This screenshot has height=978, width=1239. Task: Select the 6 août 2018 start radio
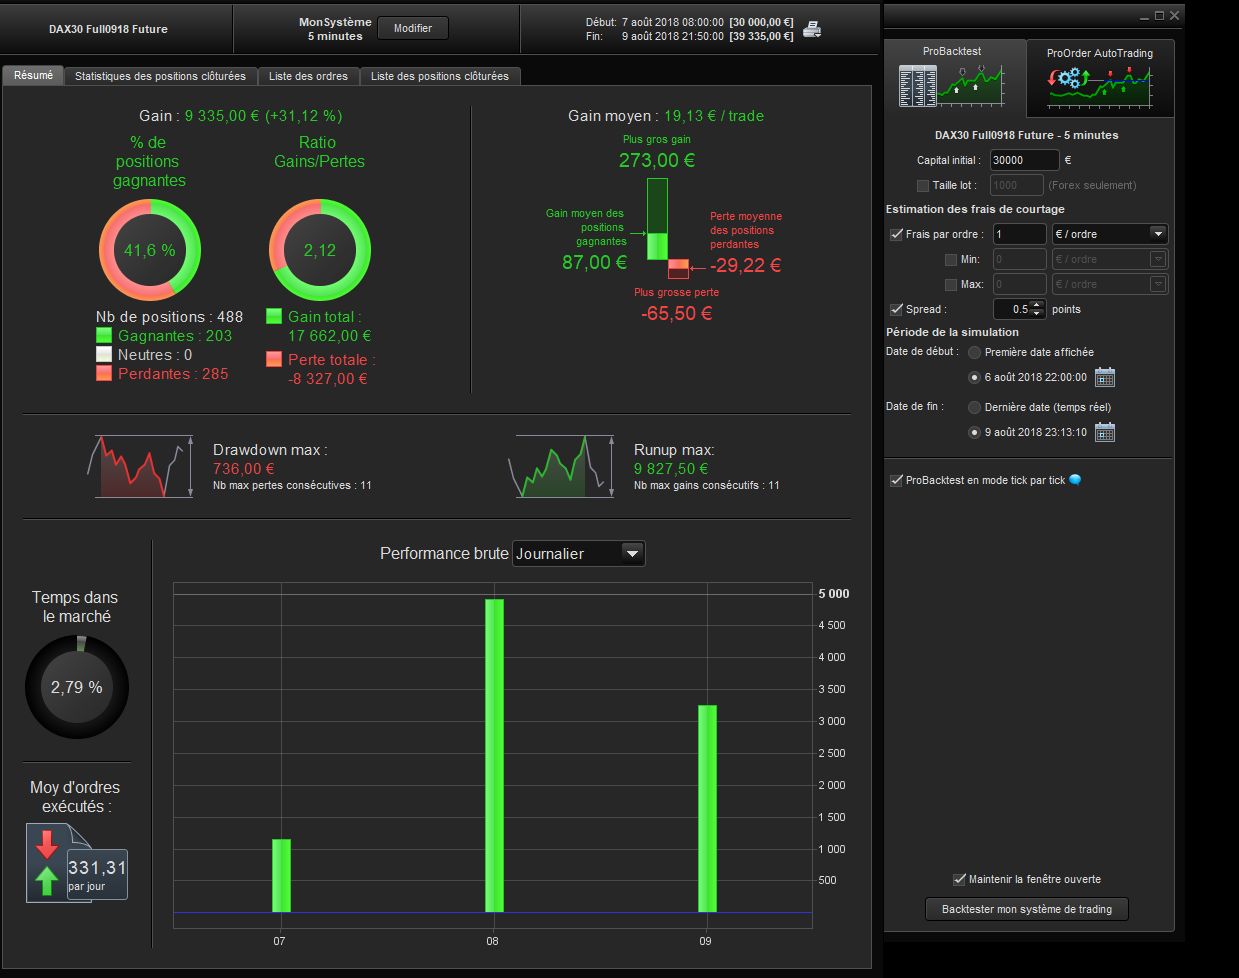[x=974, y=377]
